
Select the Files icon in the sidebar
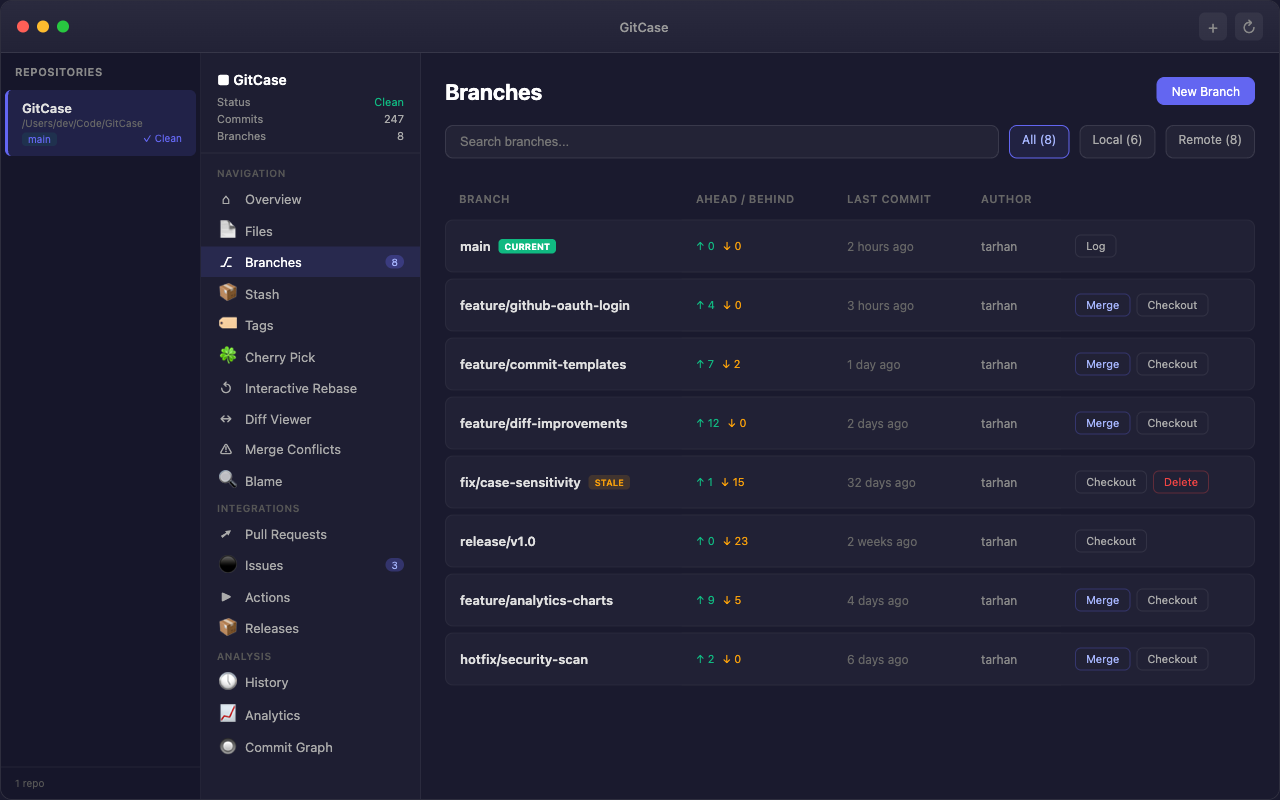pos(228,230)
